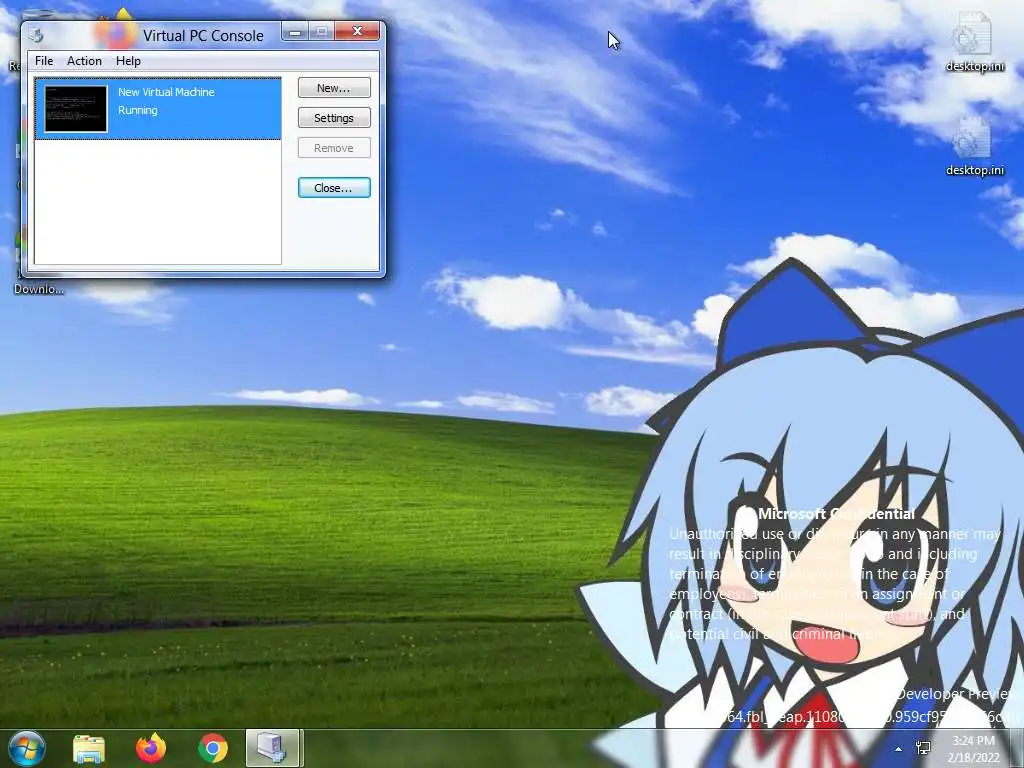Screen dimensions: 1024x768
Task: Launch Google Chrome from the taskbar
Action: pos(213,748)
